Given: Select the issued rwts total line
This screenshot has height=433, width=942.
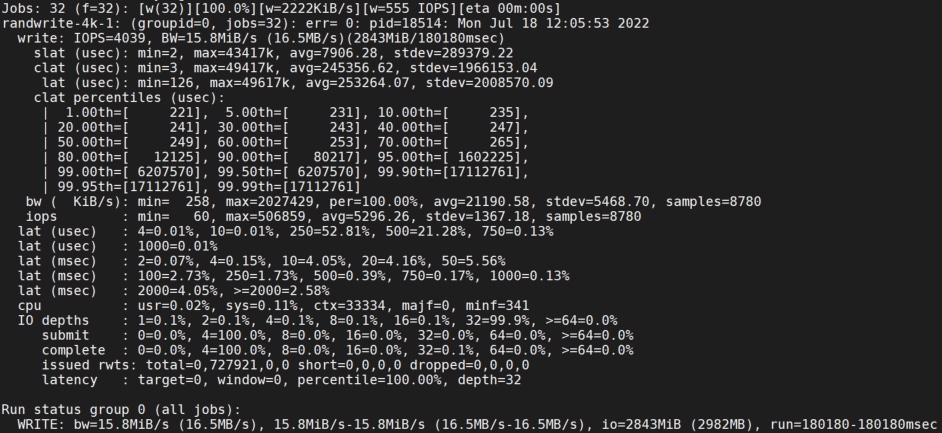Looking at the screenshot, I should tap(285, 365).
